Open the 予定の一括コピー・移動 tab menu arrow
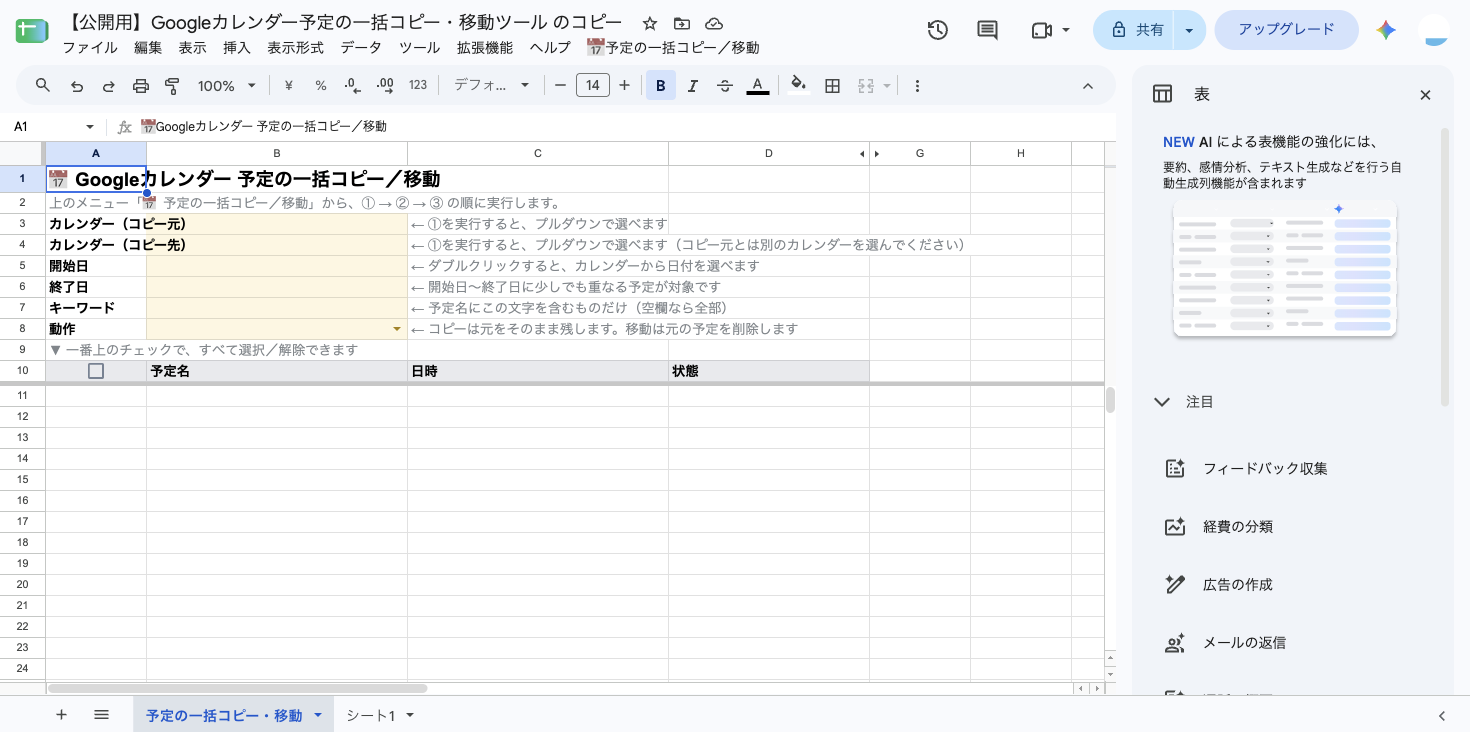1470x732 pixels. tap(318, 715)
